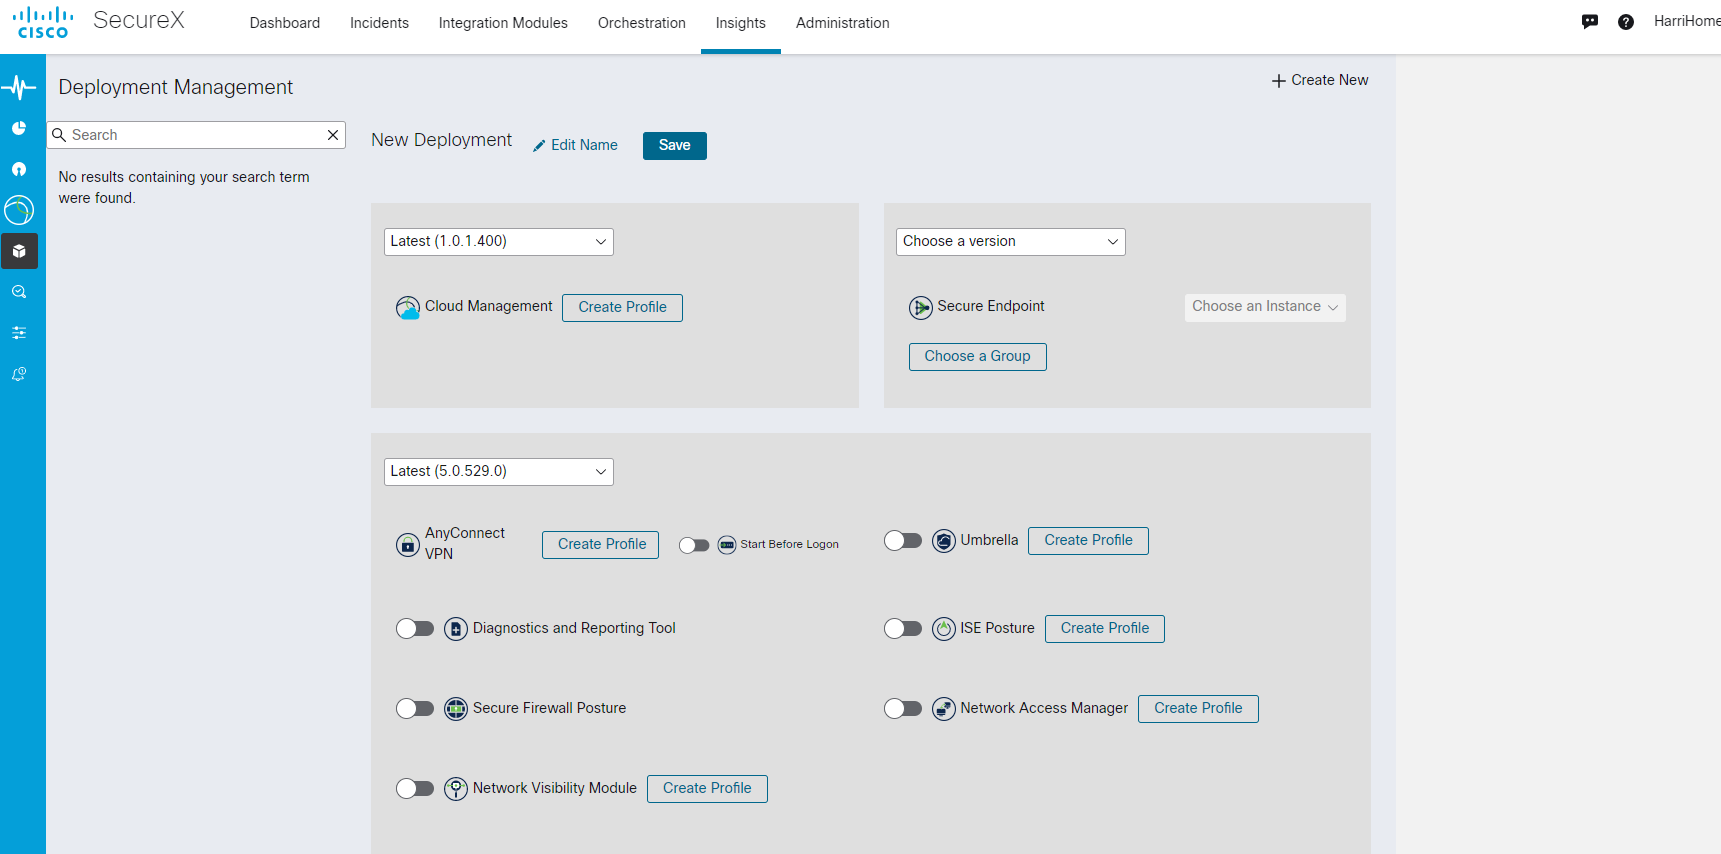Image resolution: width=1721 pixels, height=854 pixels.
Task: Click the Save button
Action: 675,146
